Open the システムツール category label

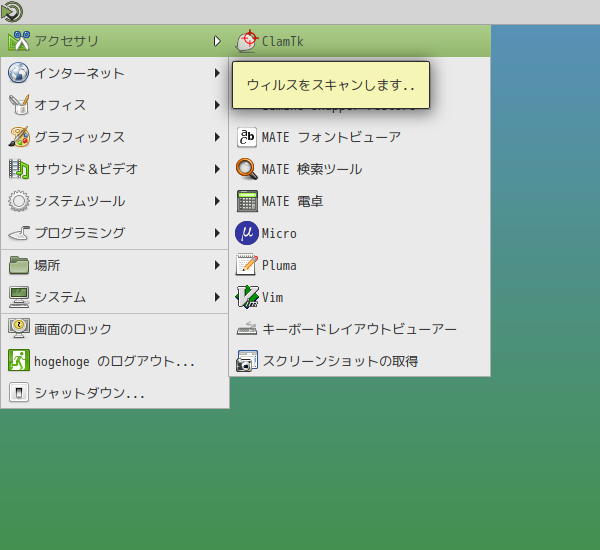point(80,201)
